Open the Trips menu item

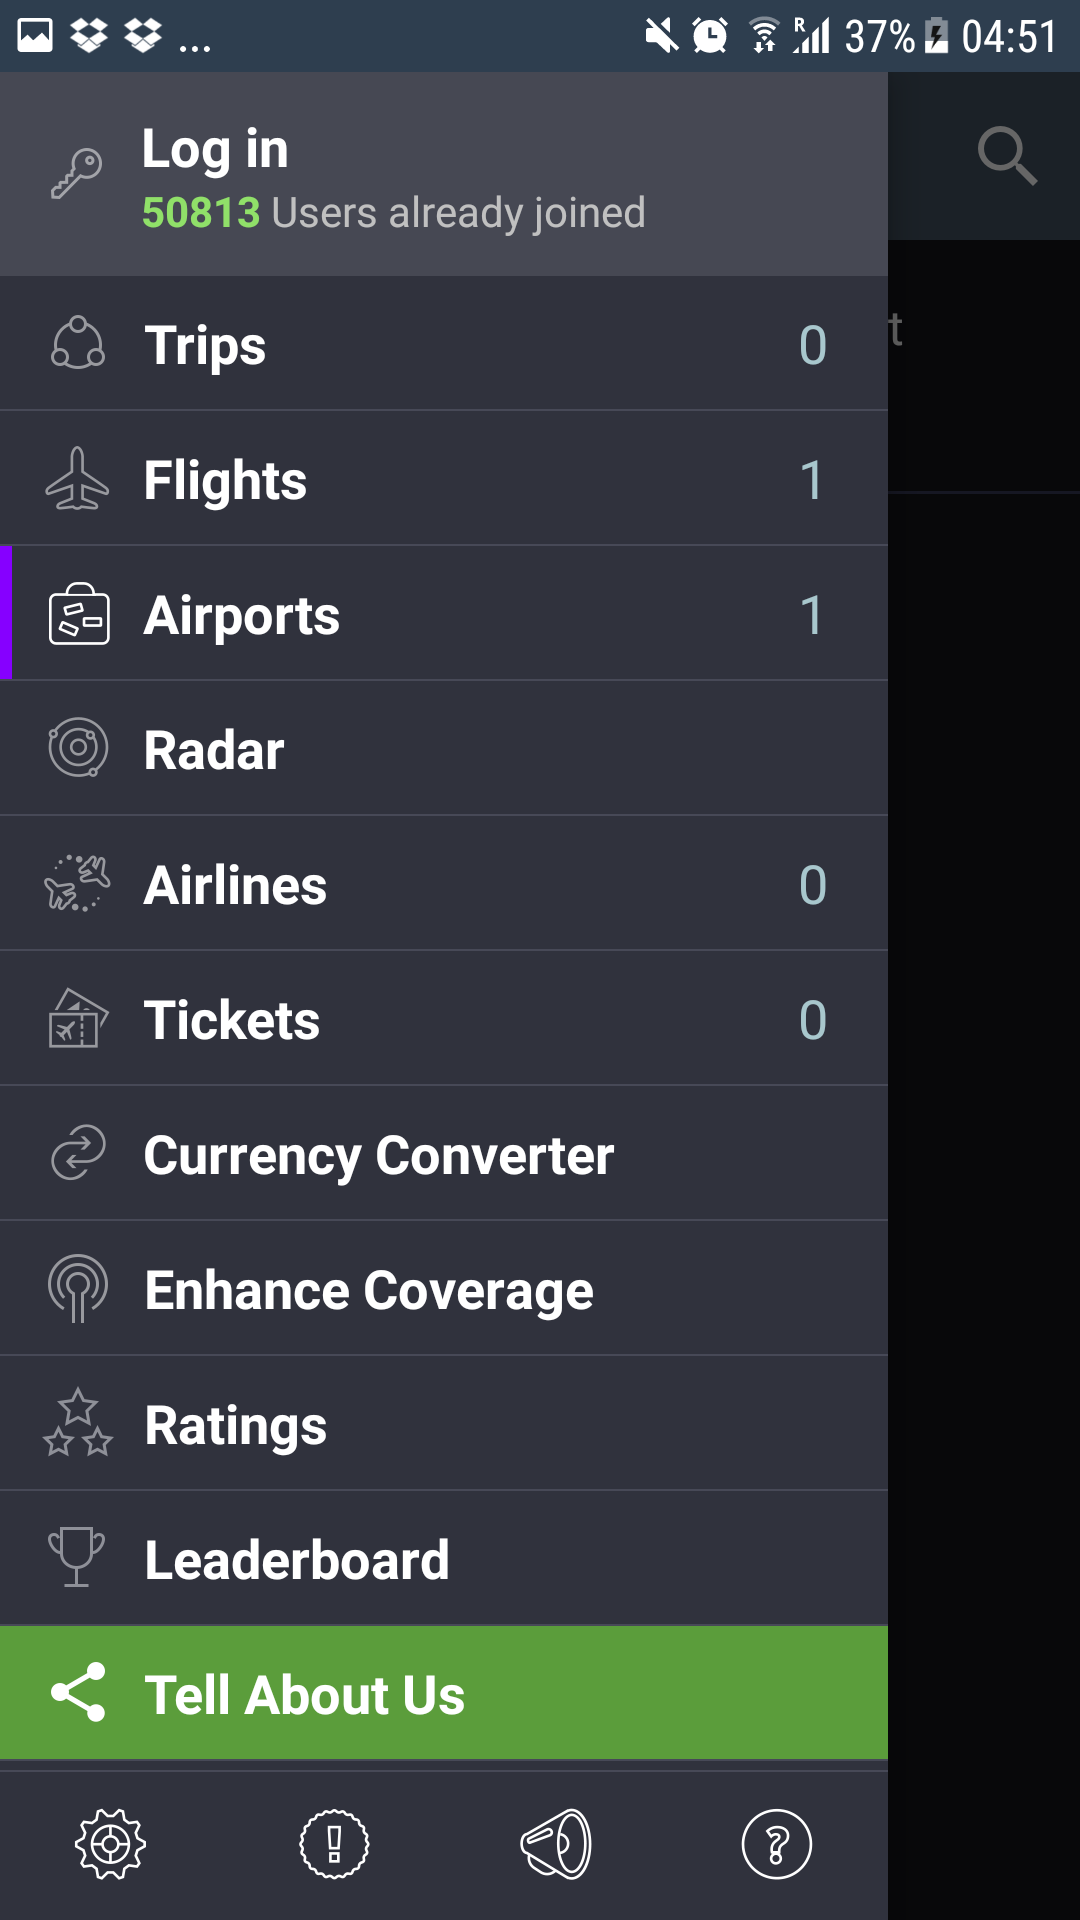[205, 345]
